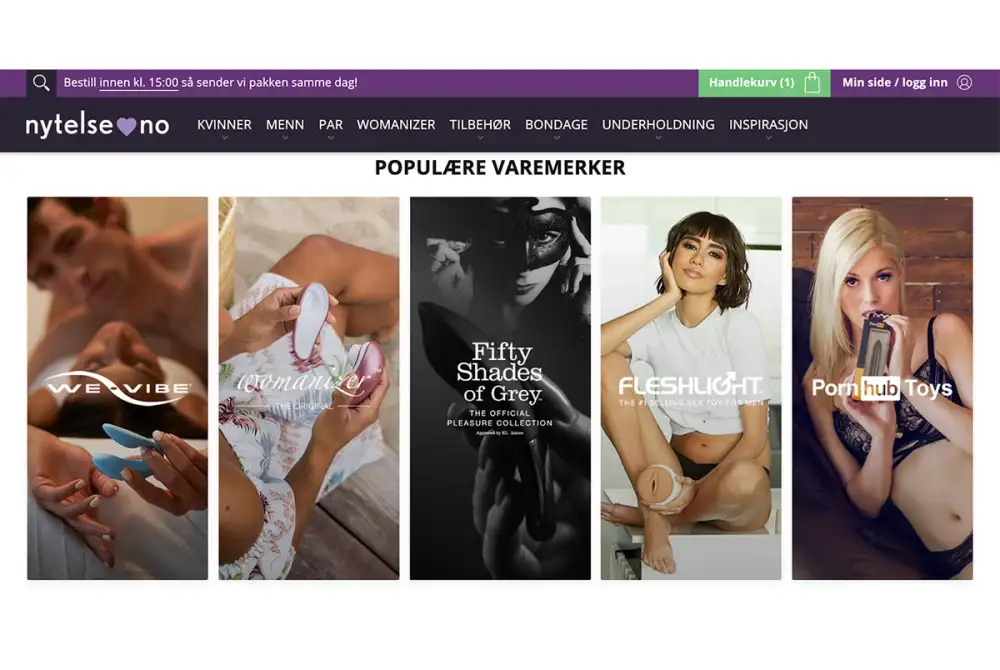Expand the MENN menu chevron

(x=285, y=138)
